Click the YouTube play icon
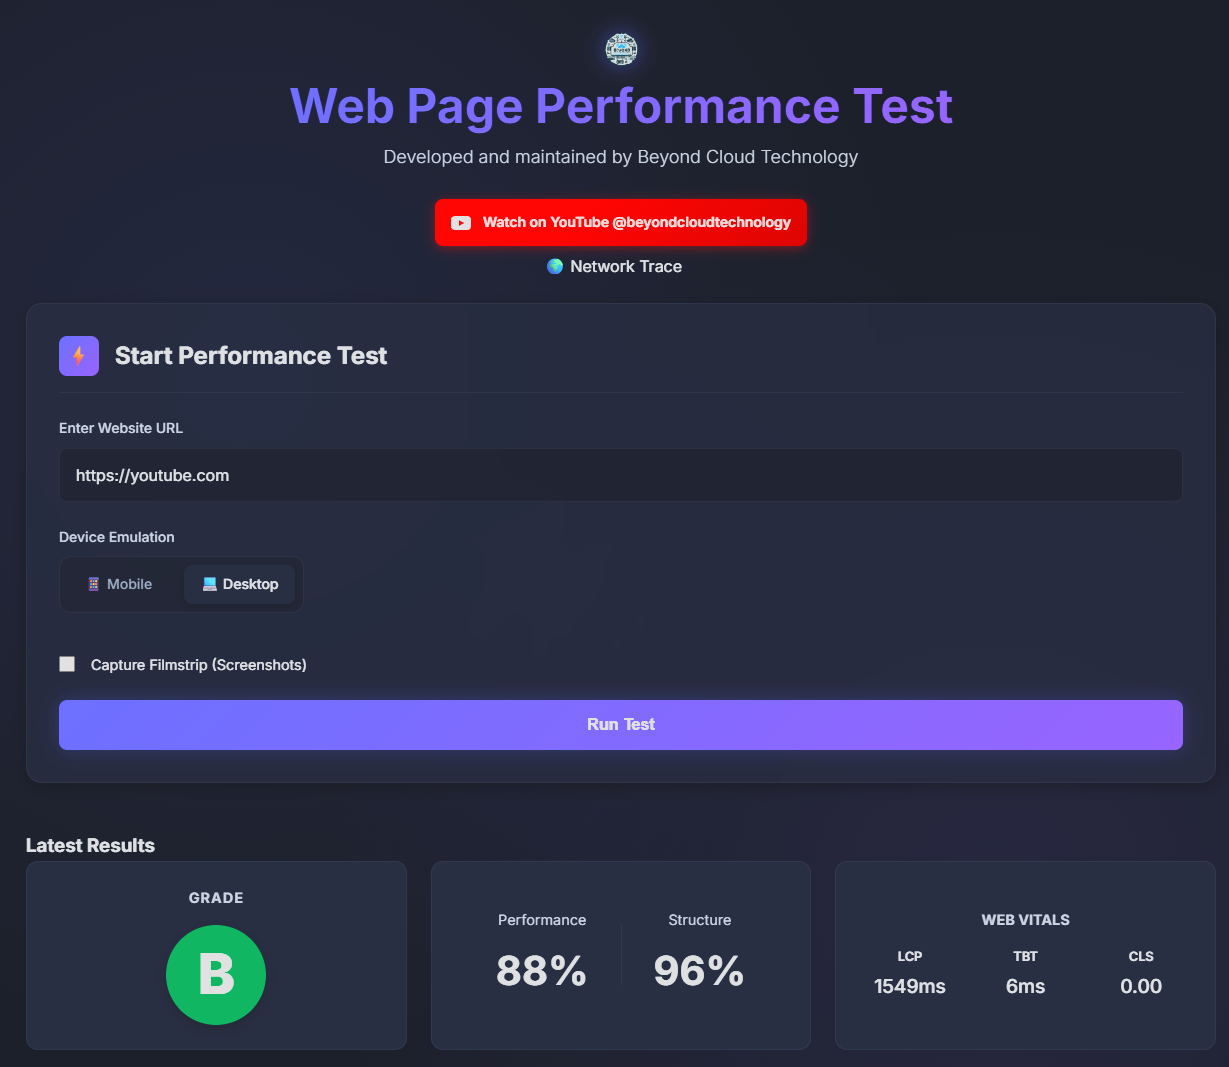Image resolution: width=1229 pixels, height=1067 pixels. [461, 223]
